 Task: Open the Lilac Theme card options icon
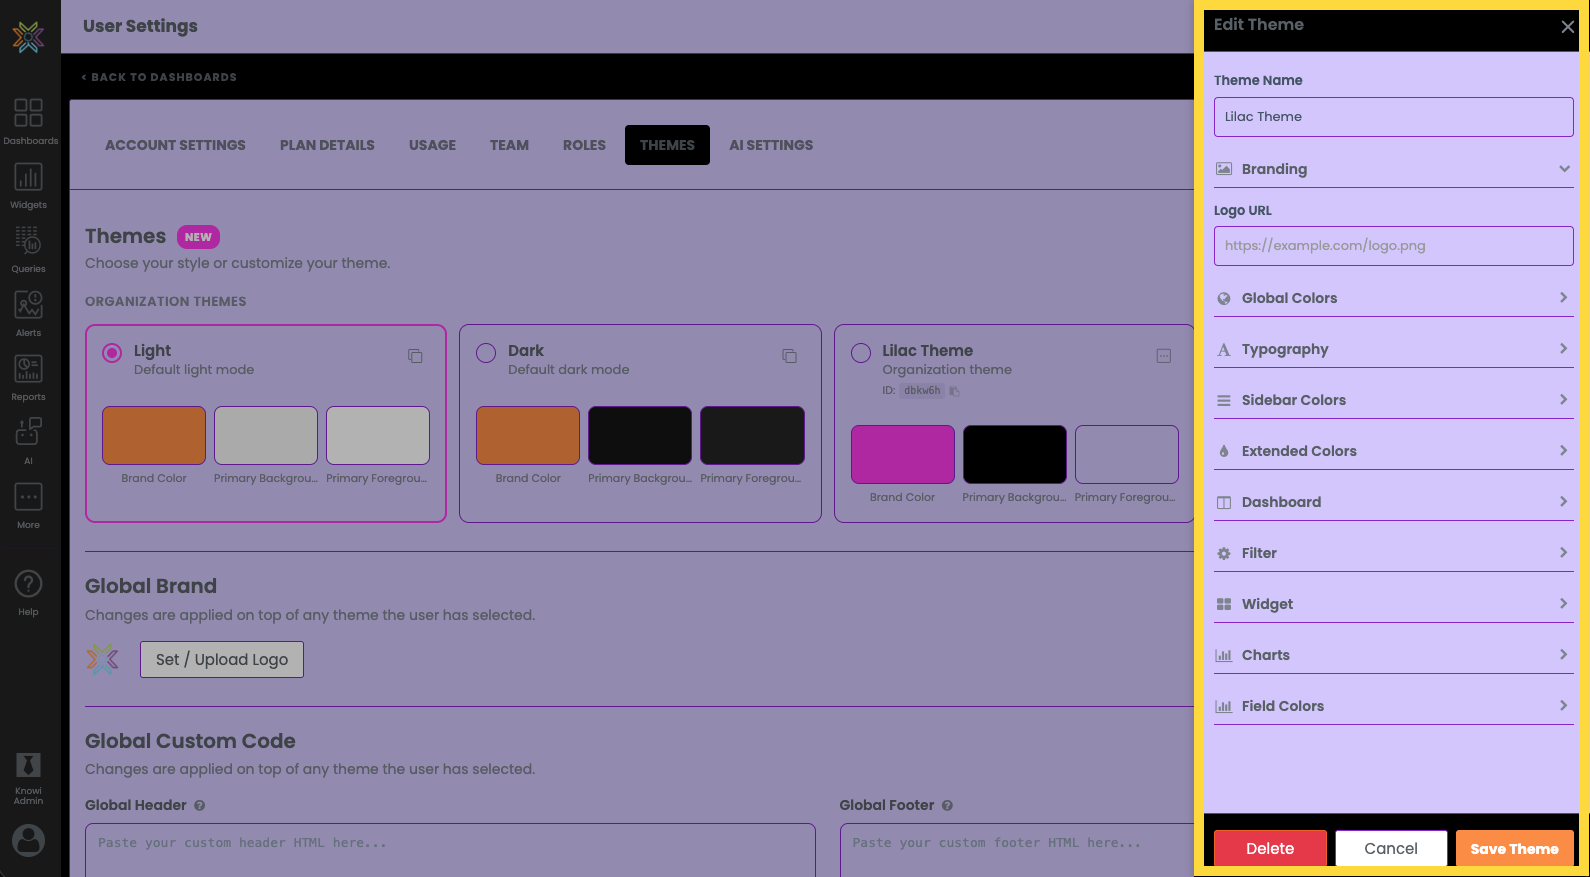(1163, 356)
